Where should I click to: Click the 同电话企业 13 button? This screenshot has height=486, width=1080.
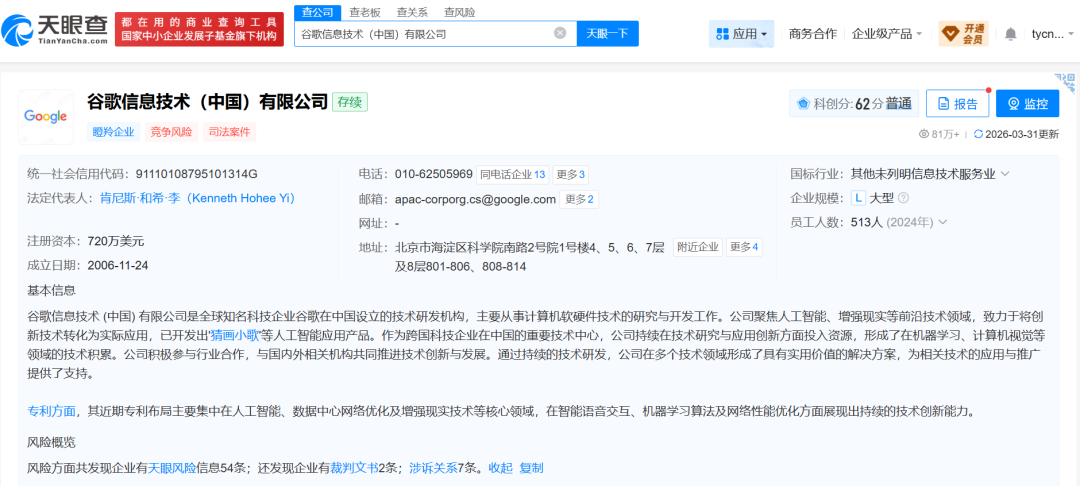coord(512,175)
